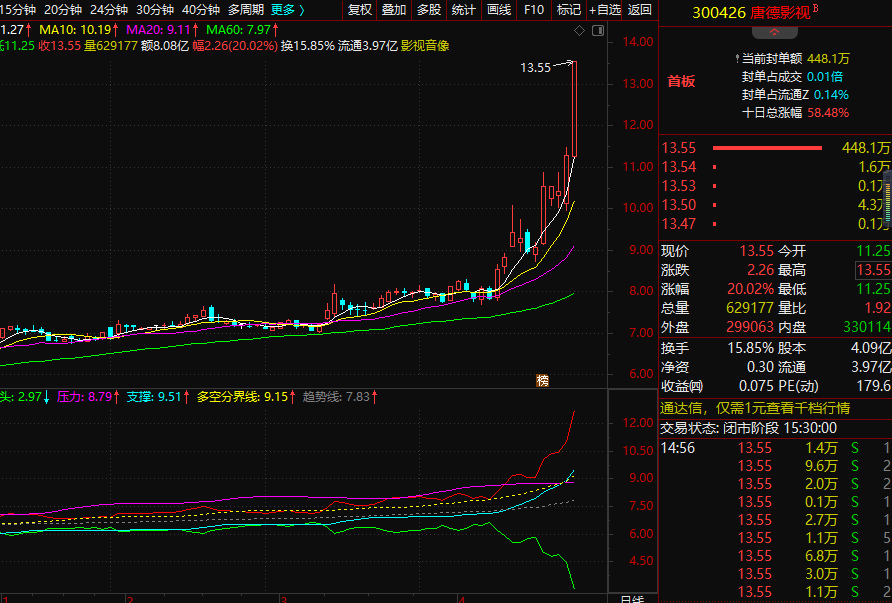Click the 首板 first-limit-up label
This screenshot has width=892, height=603.
[681, 81]
